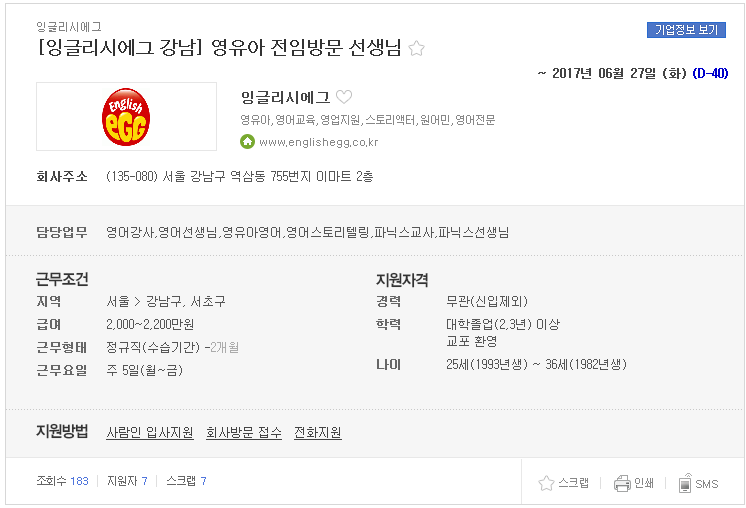Screen dimensions: 746x508
Task: Open the www.englishegg.co.kr website link
Action: pyautogui.click(x=319, y=142)
